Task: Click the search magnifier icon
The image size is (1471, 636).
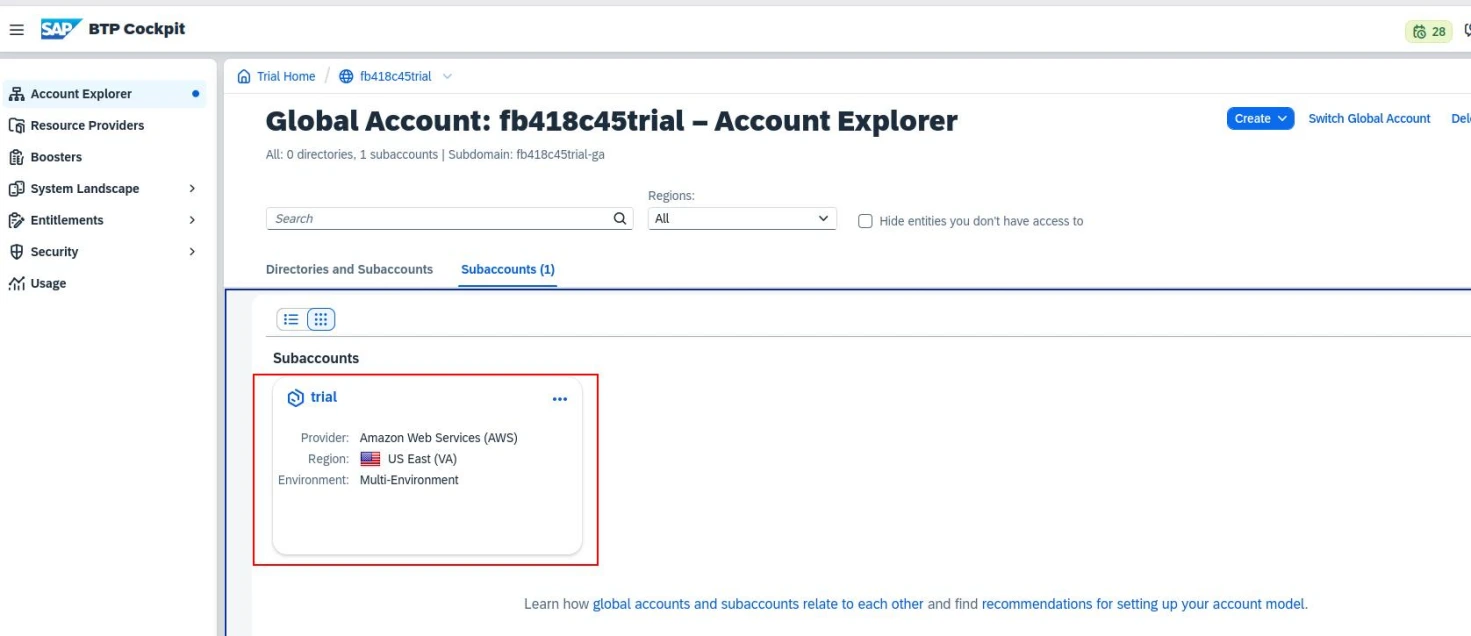Action: (x=620, y=219)
